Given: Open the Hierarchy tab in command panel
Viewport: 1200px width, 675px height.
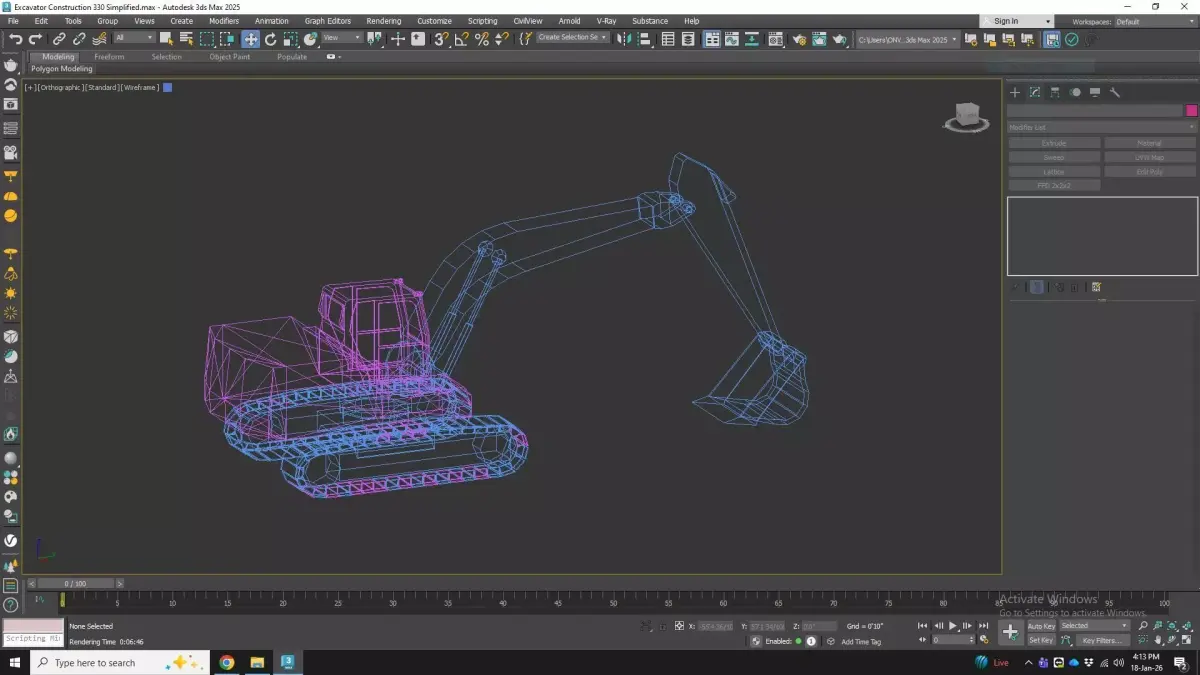Looking at the screenshot, I should tap(1055, 92).
